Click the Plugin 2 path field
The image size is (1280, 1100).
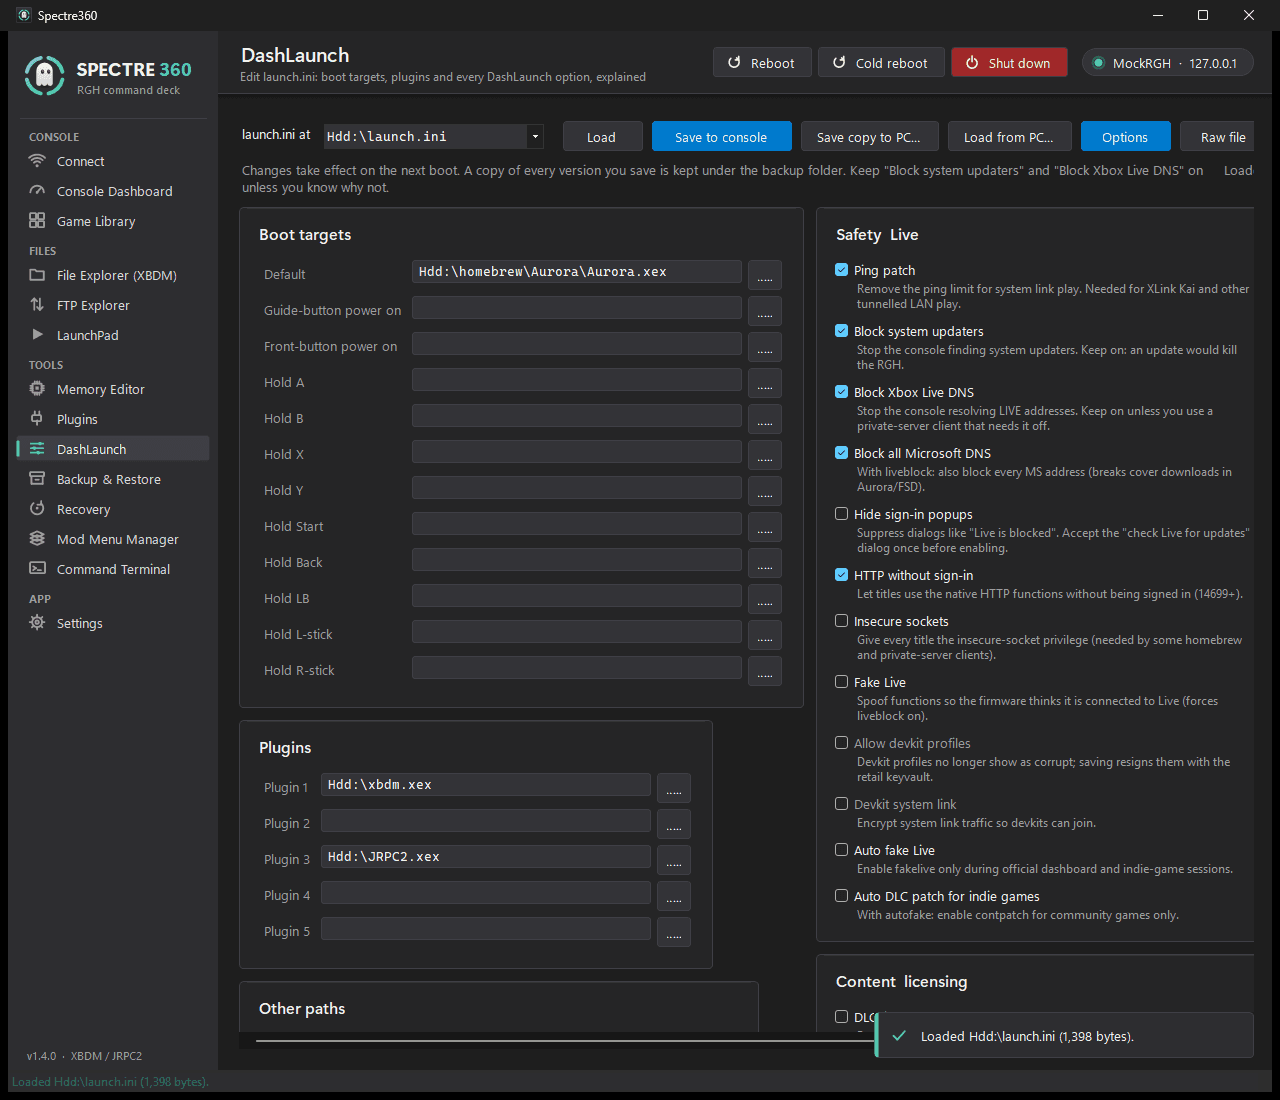(486, 821)
